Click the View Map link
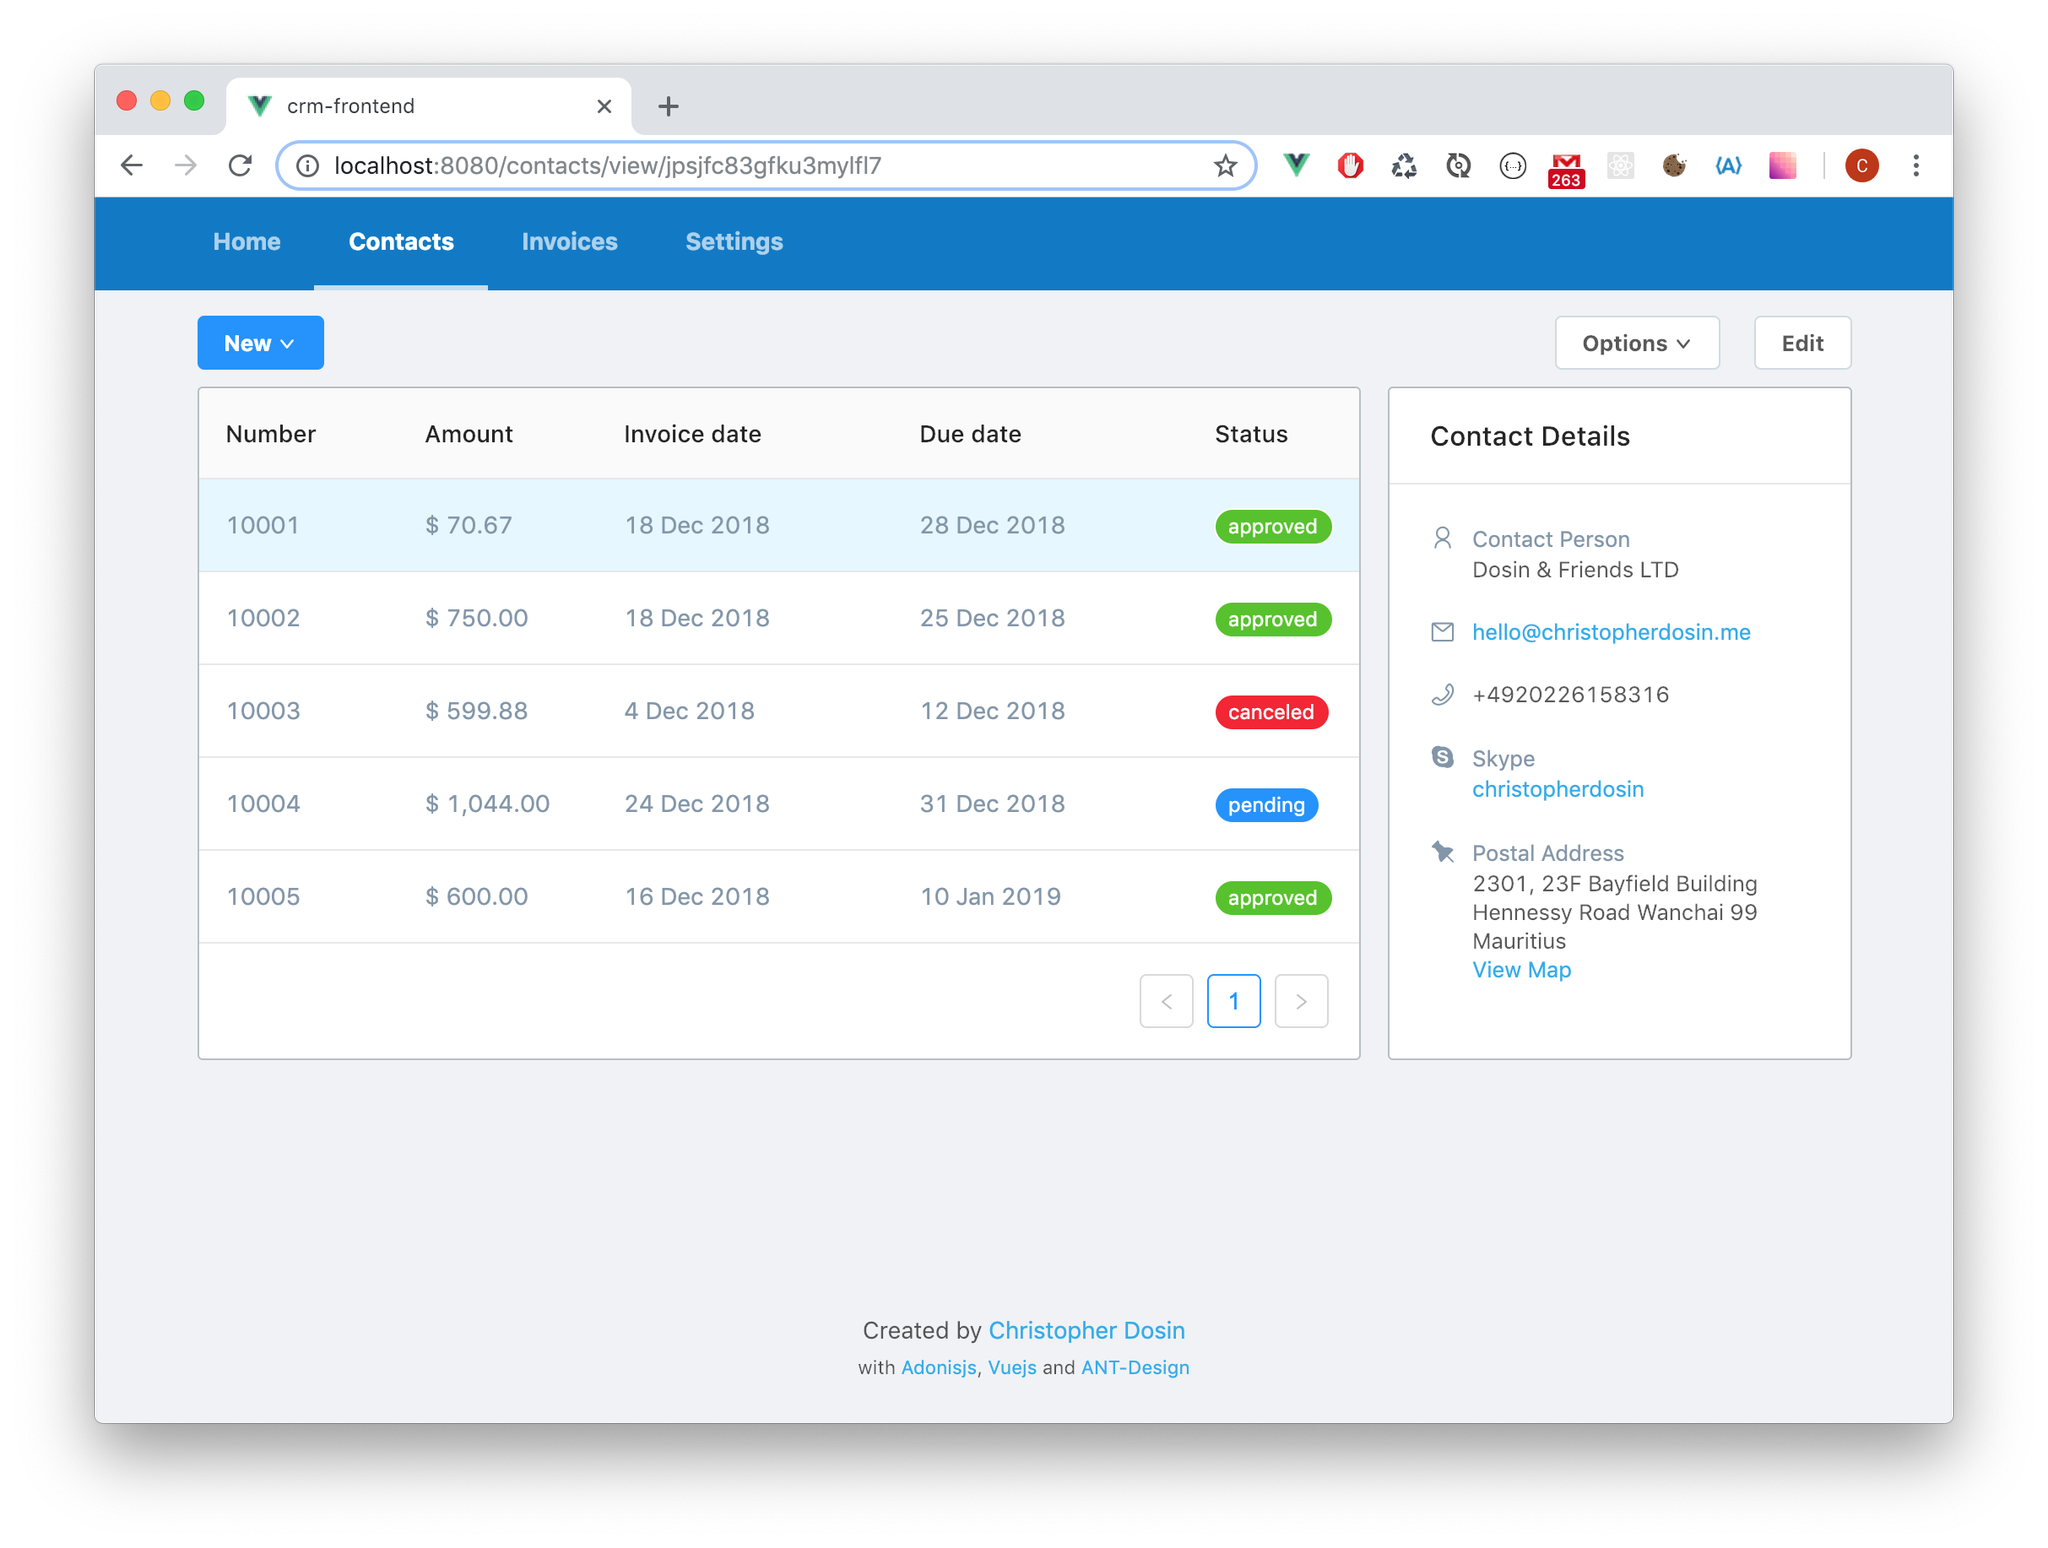 1521,970
